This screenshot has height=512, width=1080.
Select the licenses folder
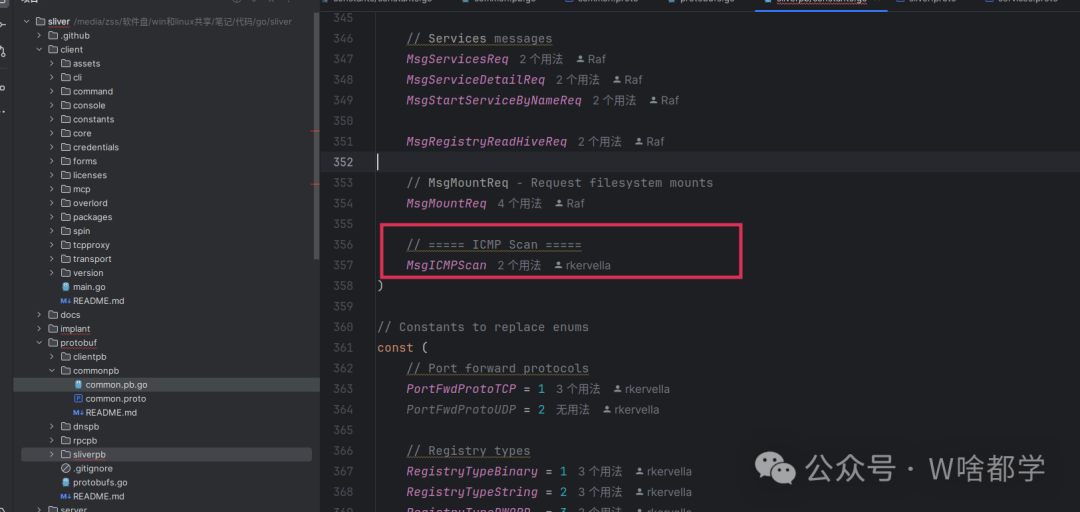click(90, 175)
